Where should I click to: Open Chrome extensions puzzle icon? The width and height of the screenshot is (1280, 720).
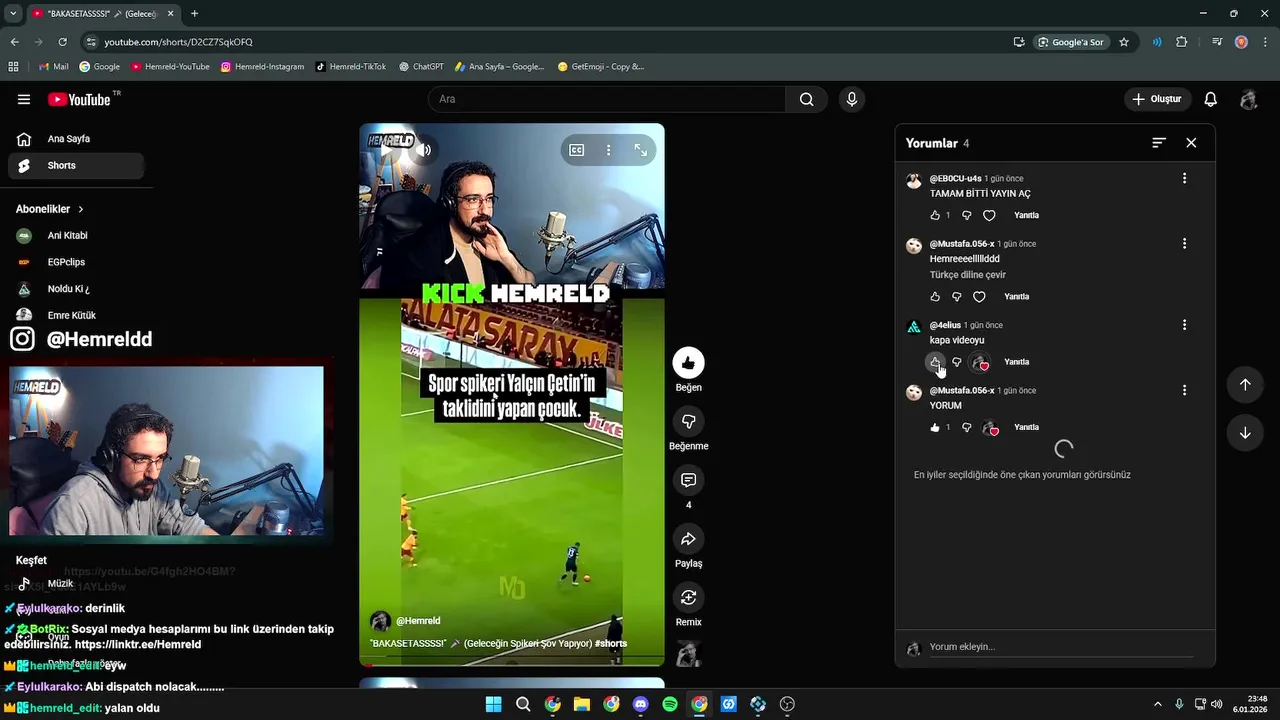[x=1182, y=42]
